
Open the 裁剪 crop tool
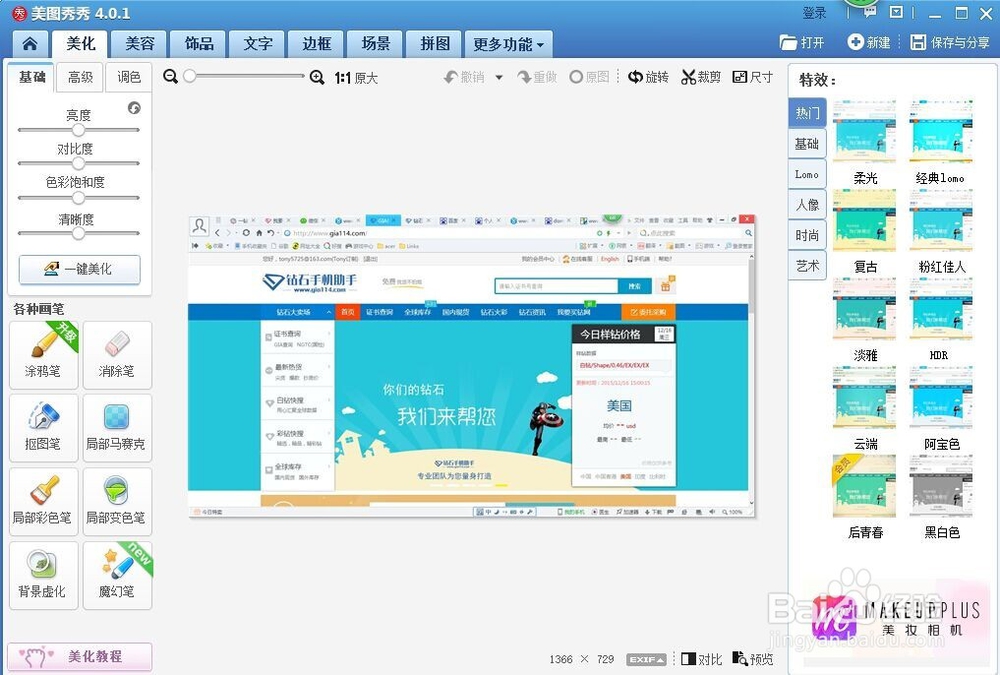(x=701, y=77)
